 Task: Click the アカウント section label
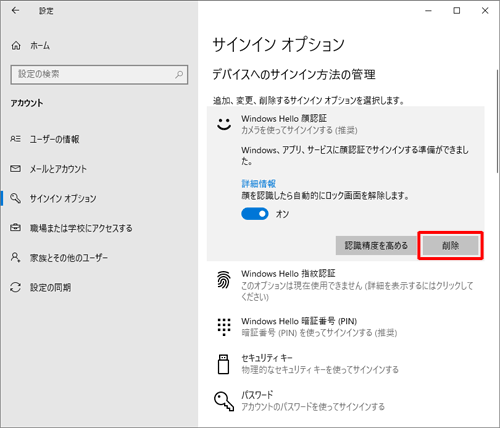pyautogui.click(x=27, y=103)
